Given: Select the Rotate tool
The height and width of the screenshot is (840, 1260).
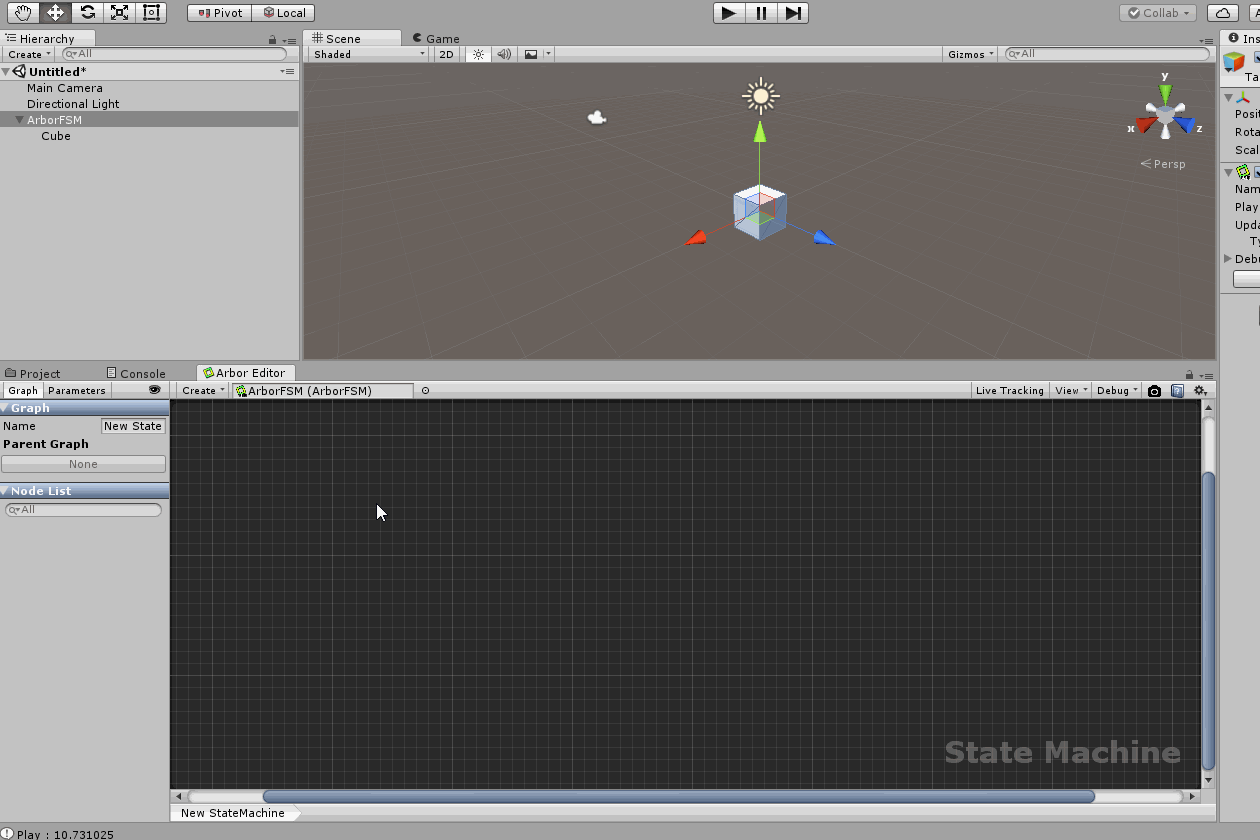Looking at the screenshot, I should click(x=88, y=12).
